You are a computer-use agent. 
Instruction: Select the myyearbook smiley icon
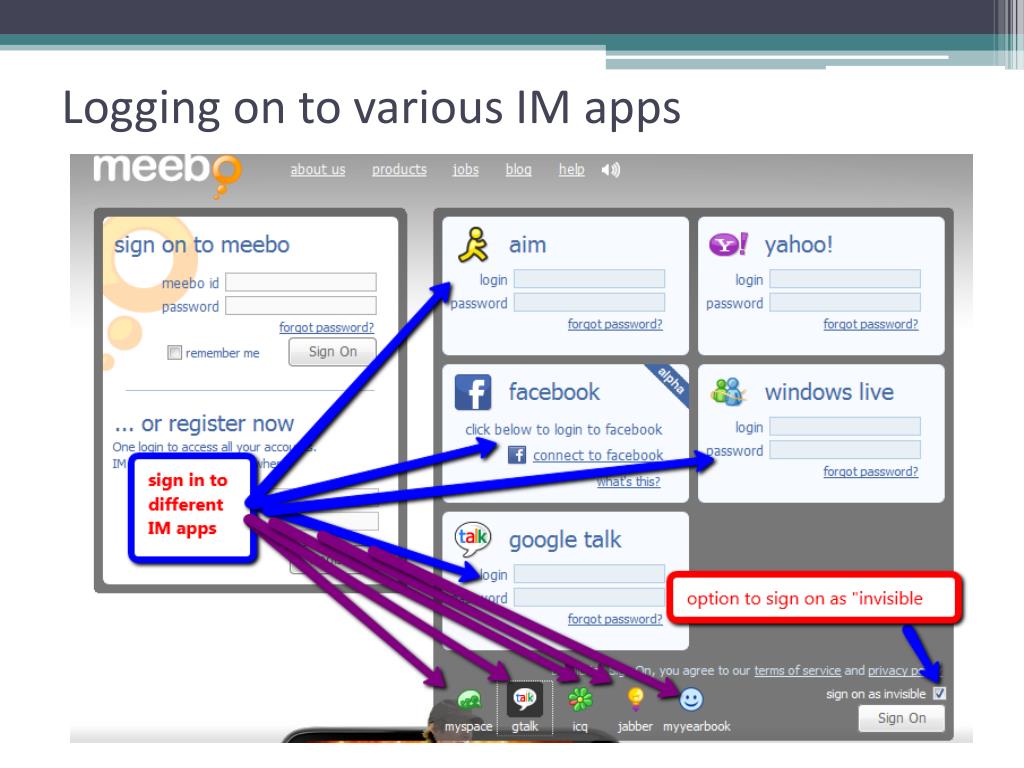[x=691, y=699]
